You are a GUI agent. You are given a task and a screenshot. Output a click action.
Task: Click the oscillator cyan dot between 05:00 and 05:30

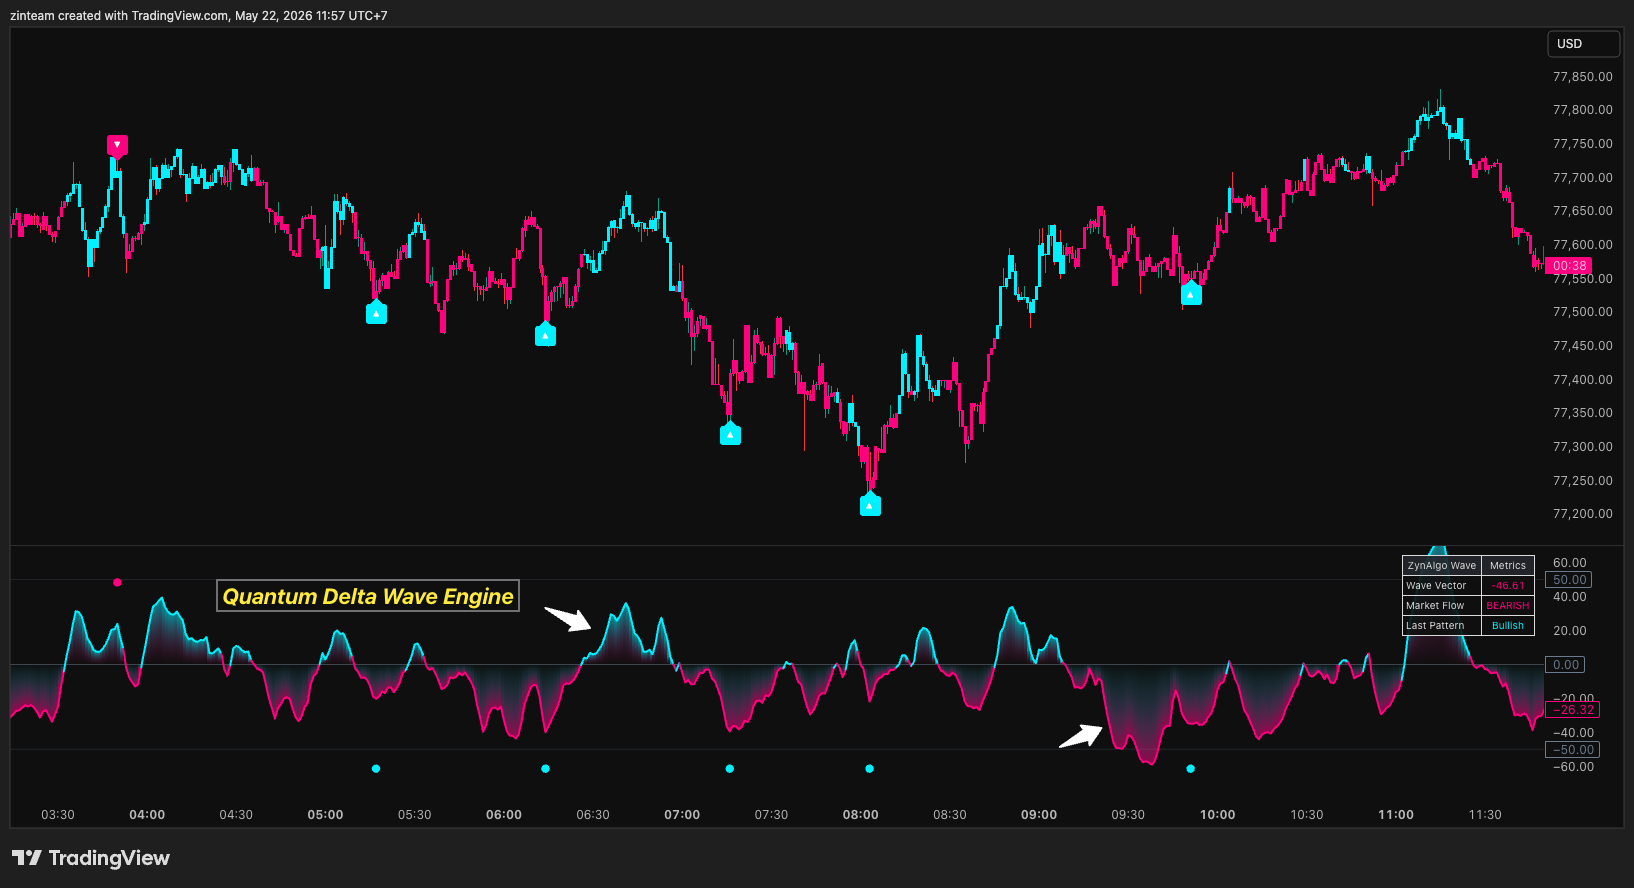pyautogui.click(x=376, y=769)
